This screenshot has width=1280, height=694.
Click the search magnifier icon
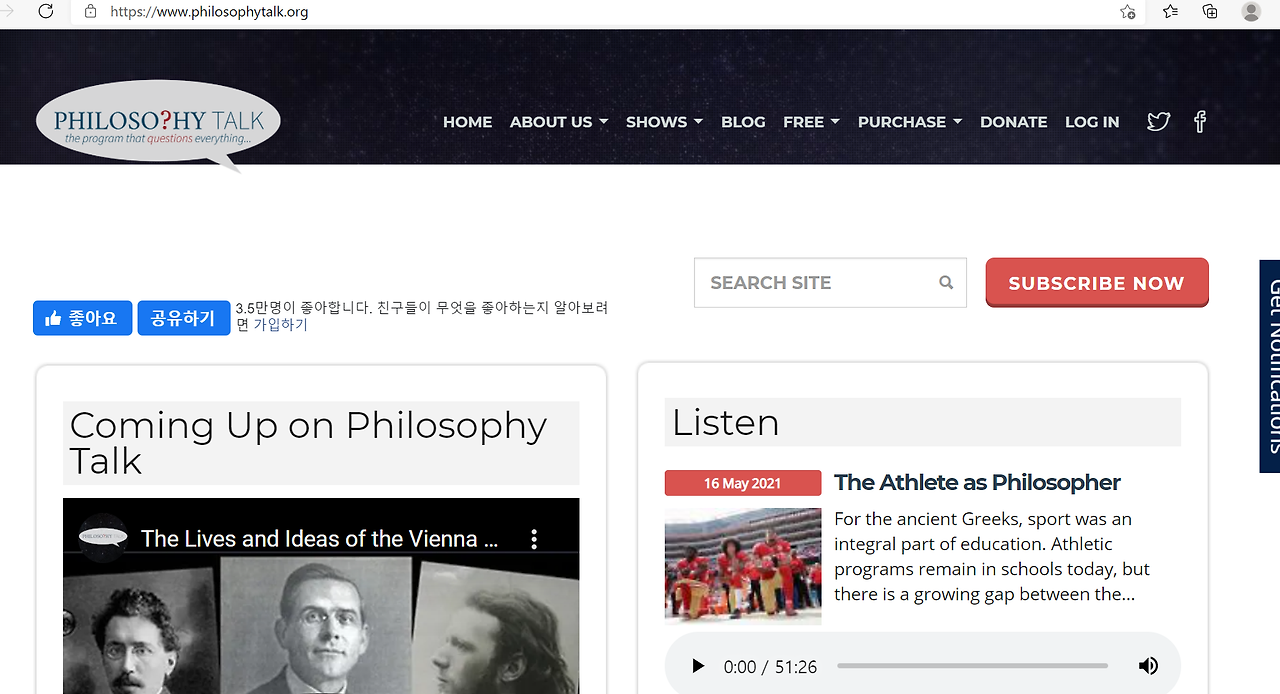(946, 283)
